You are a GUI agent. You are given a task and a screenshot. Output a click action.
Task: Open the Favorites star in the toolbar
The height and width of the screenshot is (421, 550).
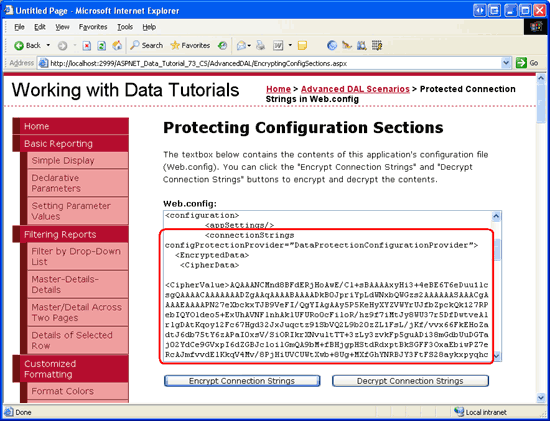pos(190,45)
